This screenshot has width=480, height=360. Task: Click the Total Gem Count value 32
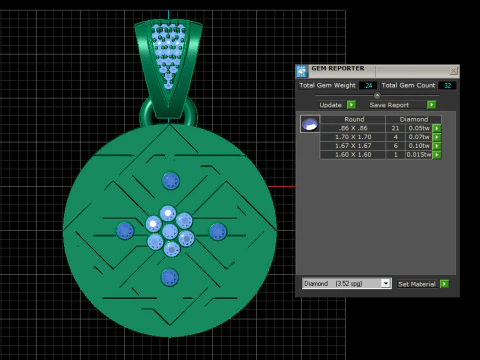447,85
